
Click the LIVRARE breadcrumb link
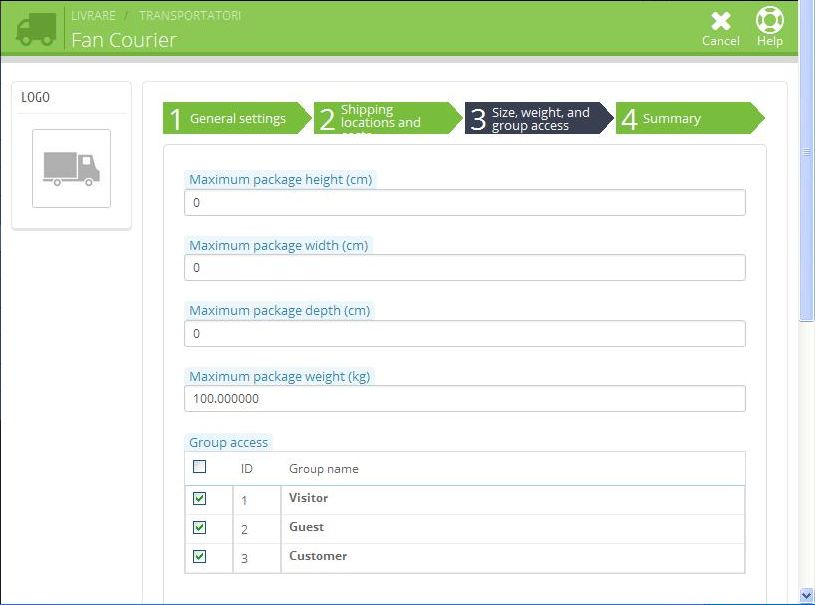point(93,16)
